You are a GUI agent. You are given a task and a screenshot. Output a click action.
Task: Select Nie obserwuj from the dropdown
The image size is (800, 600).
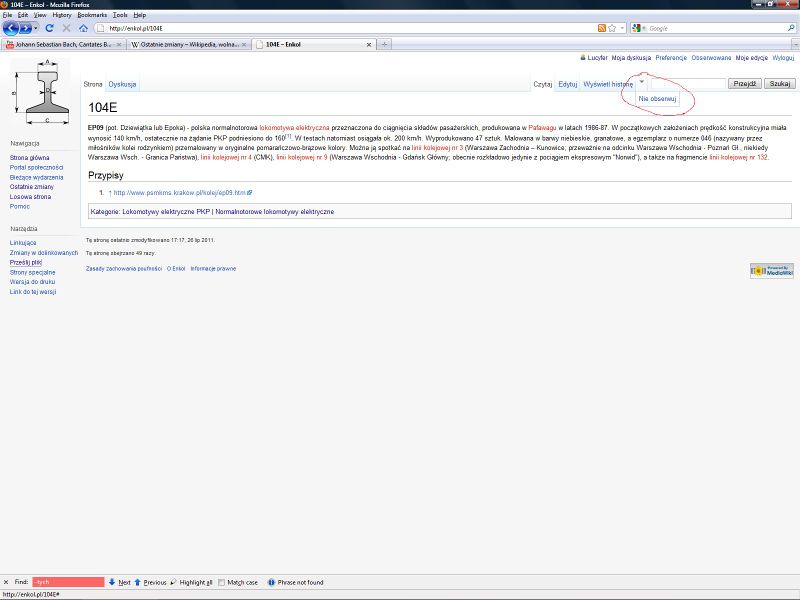point(658,100)
